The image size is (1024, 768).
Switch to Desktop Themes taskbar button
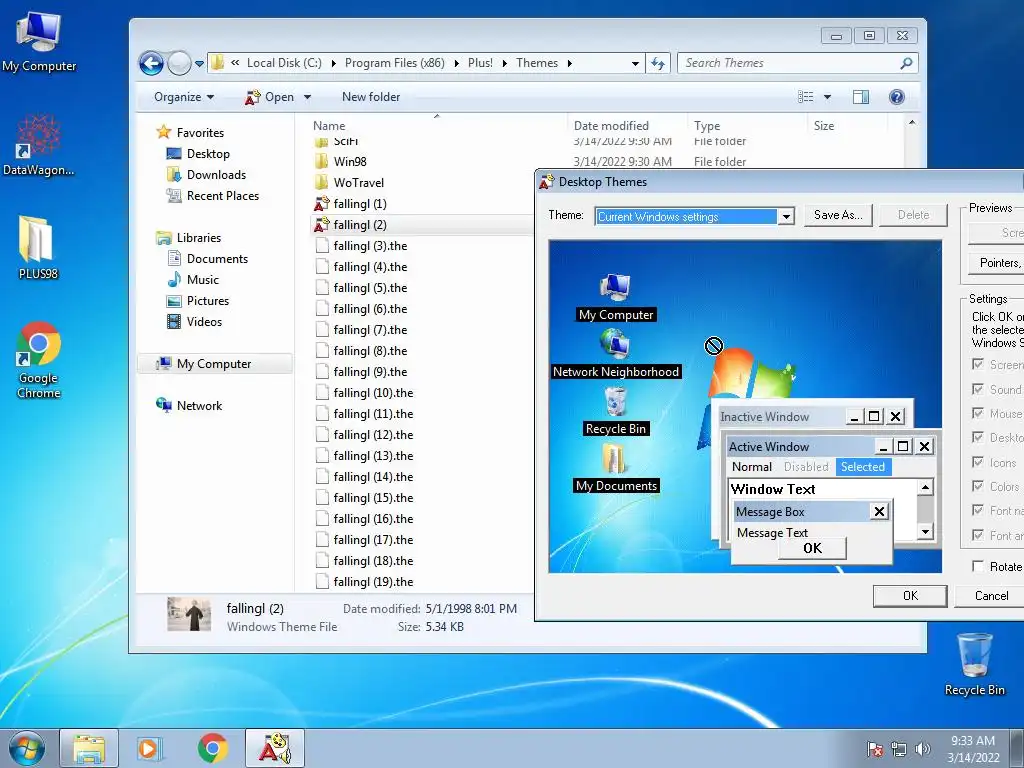tap(275, 748)
